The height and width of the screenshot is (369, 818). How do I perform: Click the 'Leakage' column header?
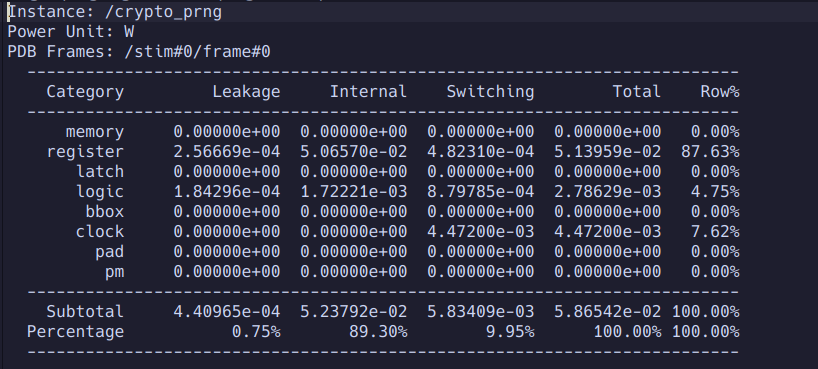(x=246, y=92)
